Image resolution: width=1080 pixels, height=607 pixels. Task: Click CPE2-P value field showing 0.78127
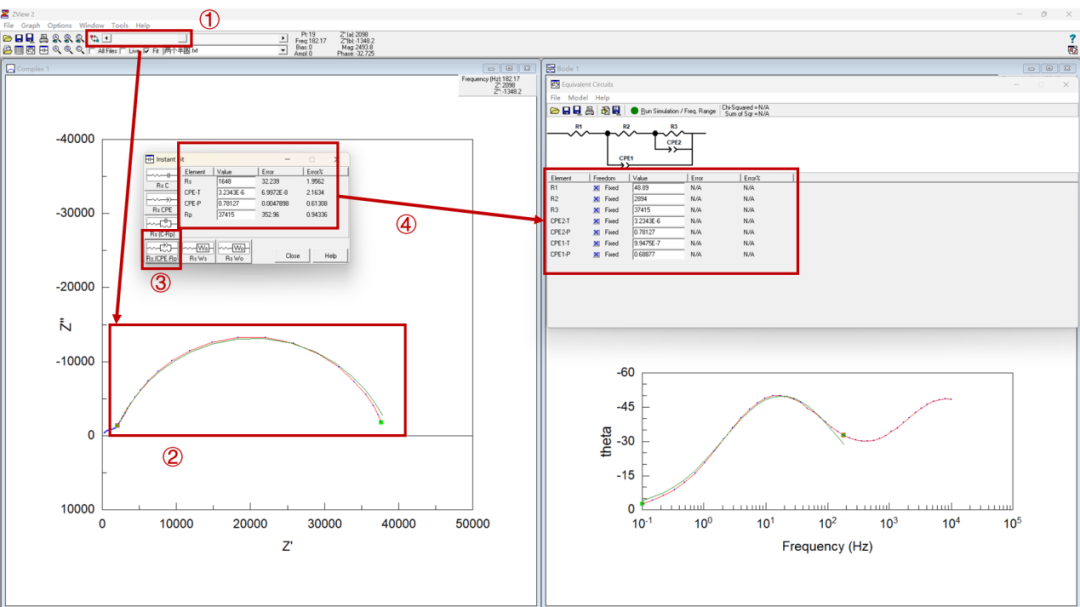point(658,232)
